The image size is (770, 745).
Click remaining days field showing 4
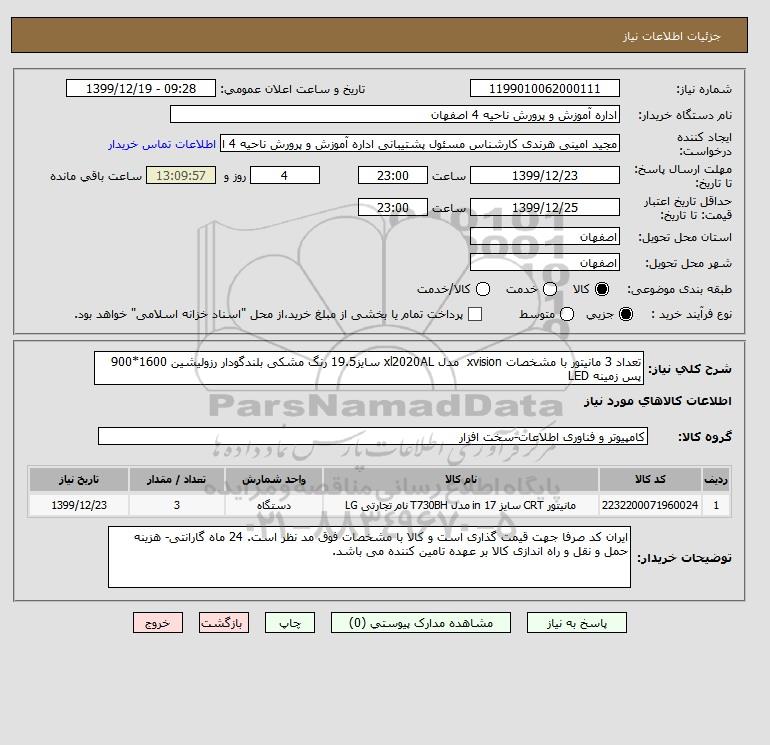(285, 175)
